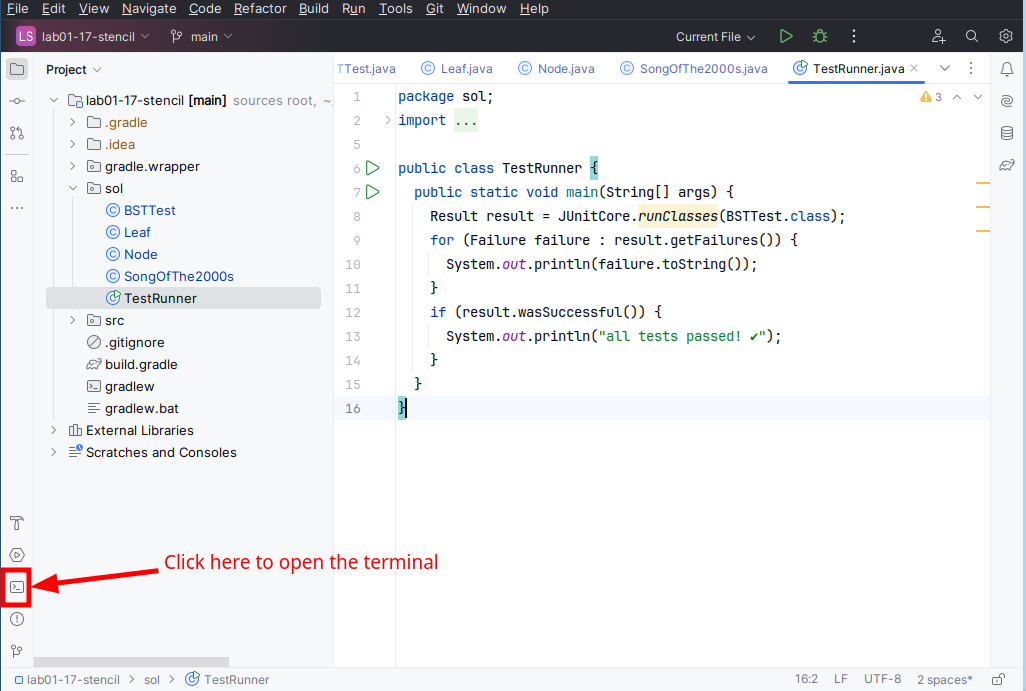The image size is (1026, 691).
Task: Run main method from line 7 gutter
Action: coord(373,192)
